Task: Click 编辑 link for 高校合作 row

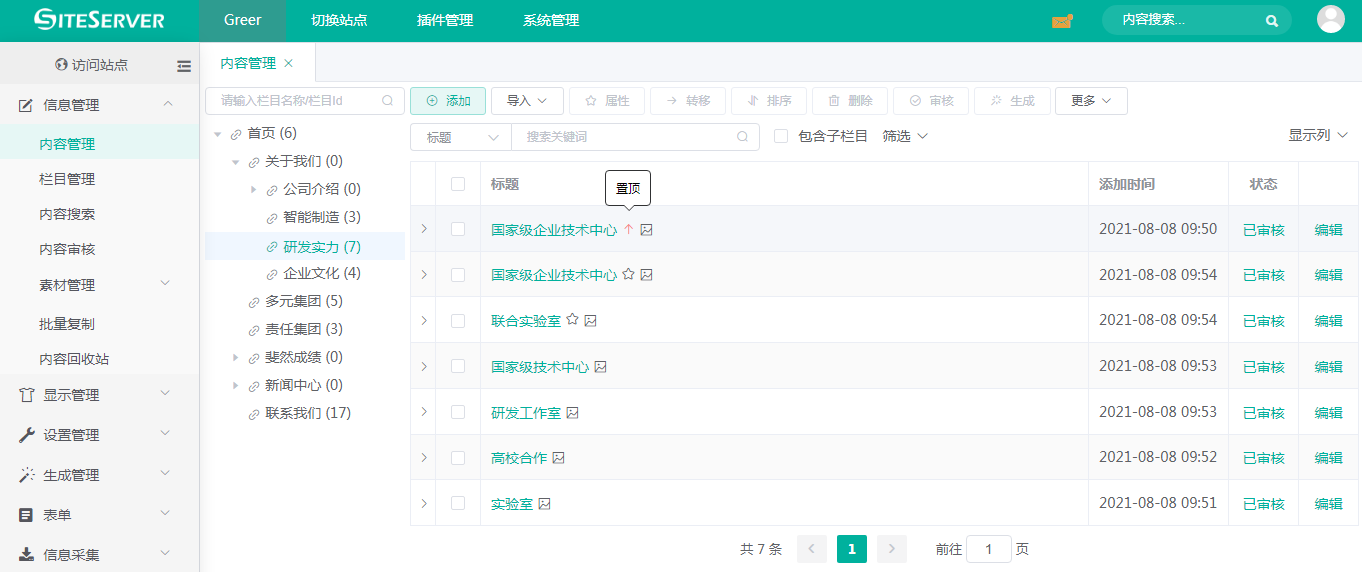Action: [x=1328, y=458]
